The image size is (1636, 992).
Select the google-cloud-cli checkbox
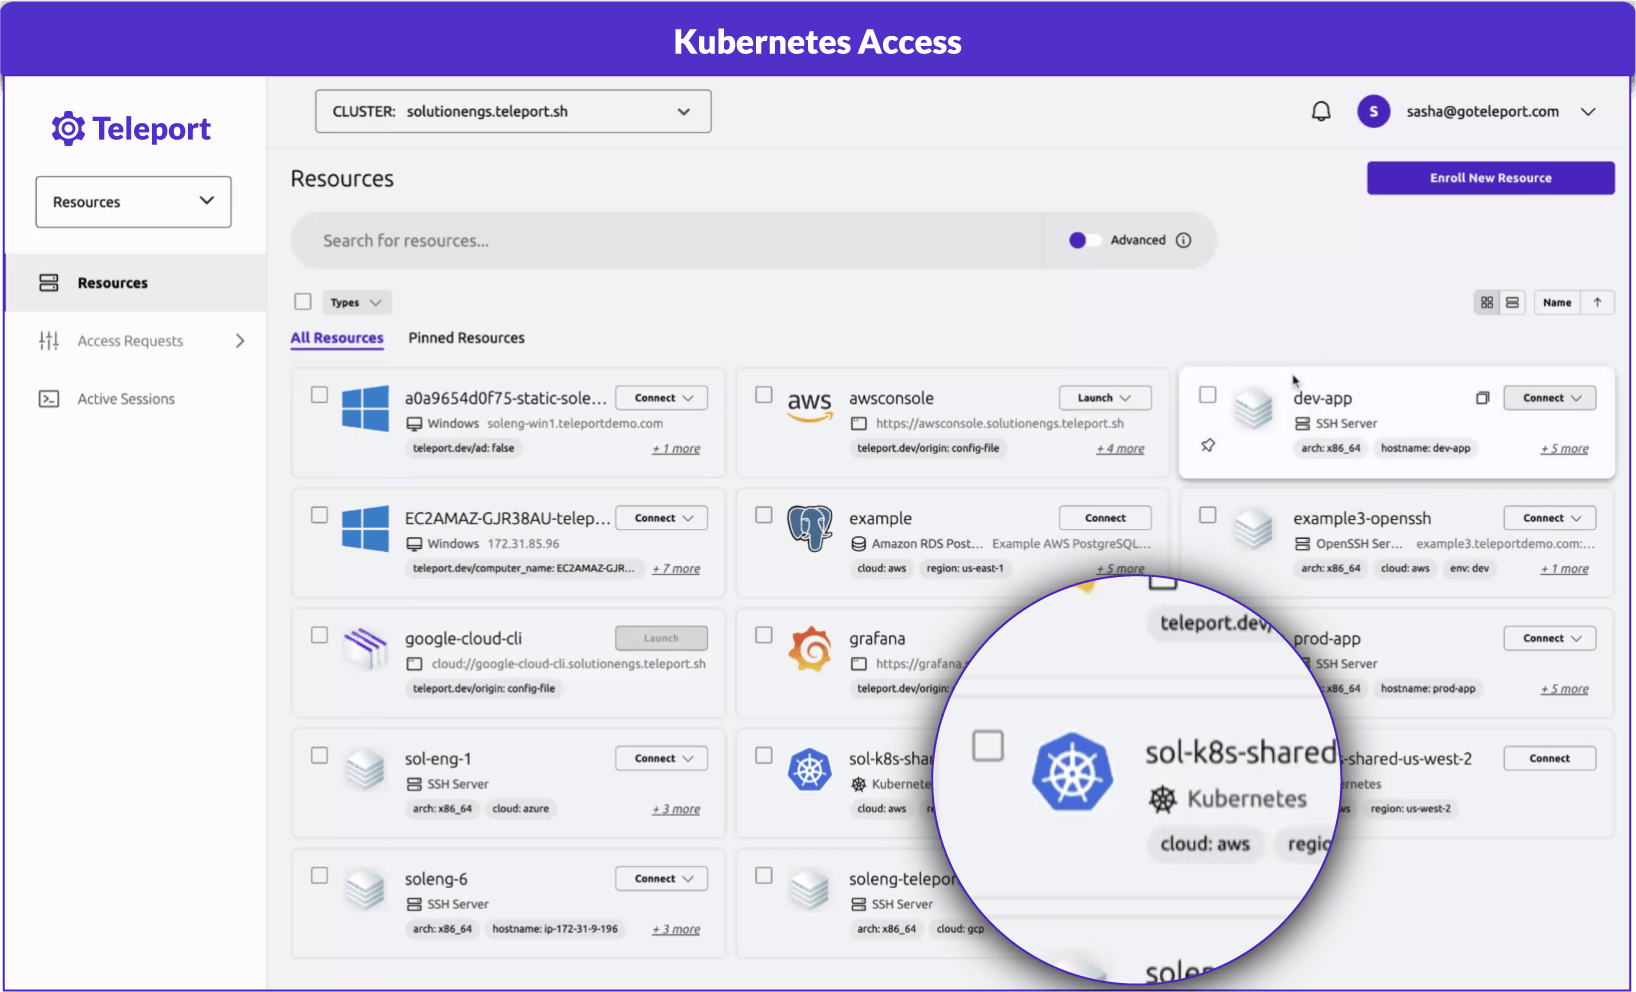(x=319, y=635)
